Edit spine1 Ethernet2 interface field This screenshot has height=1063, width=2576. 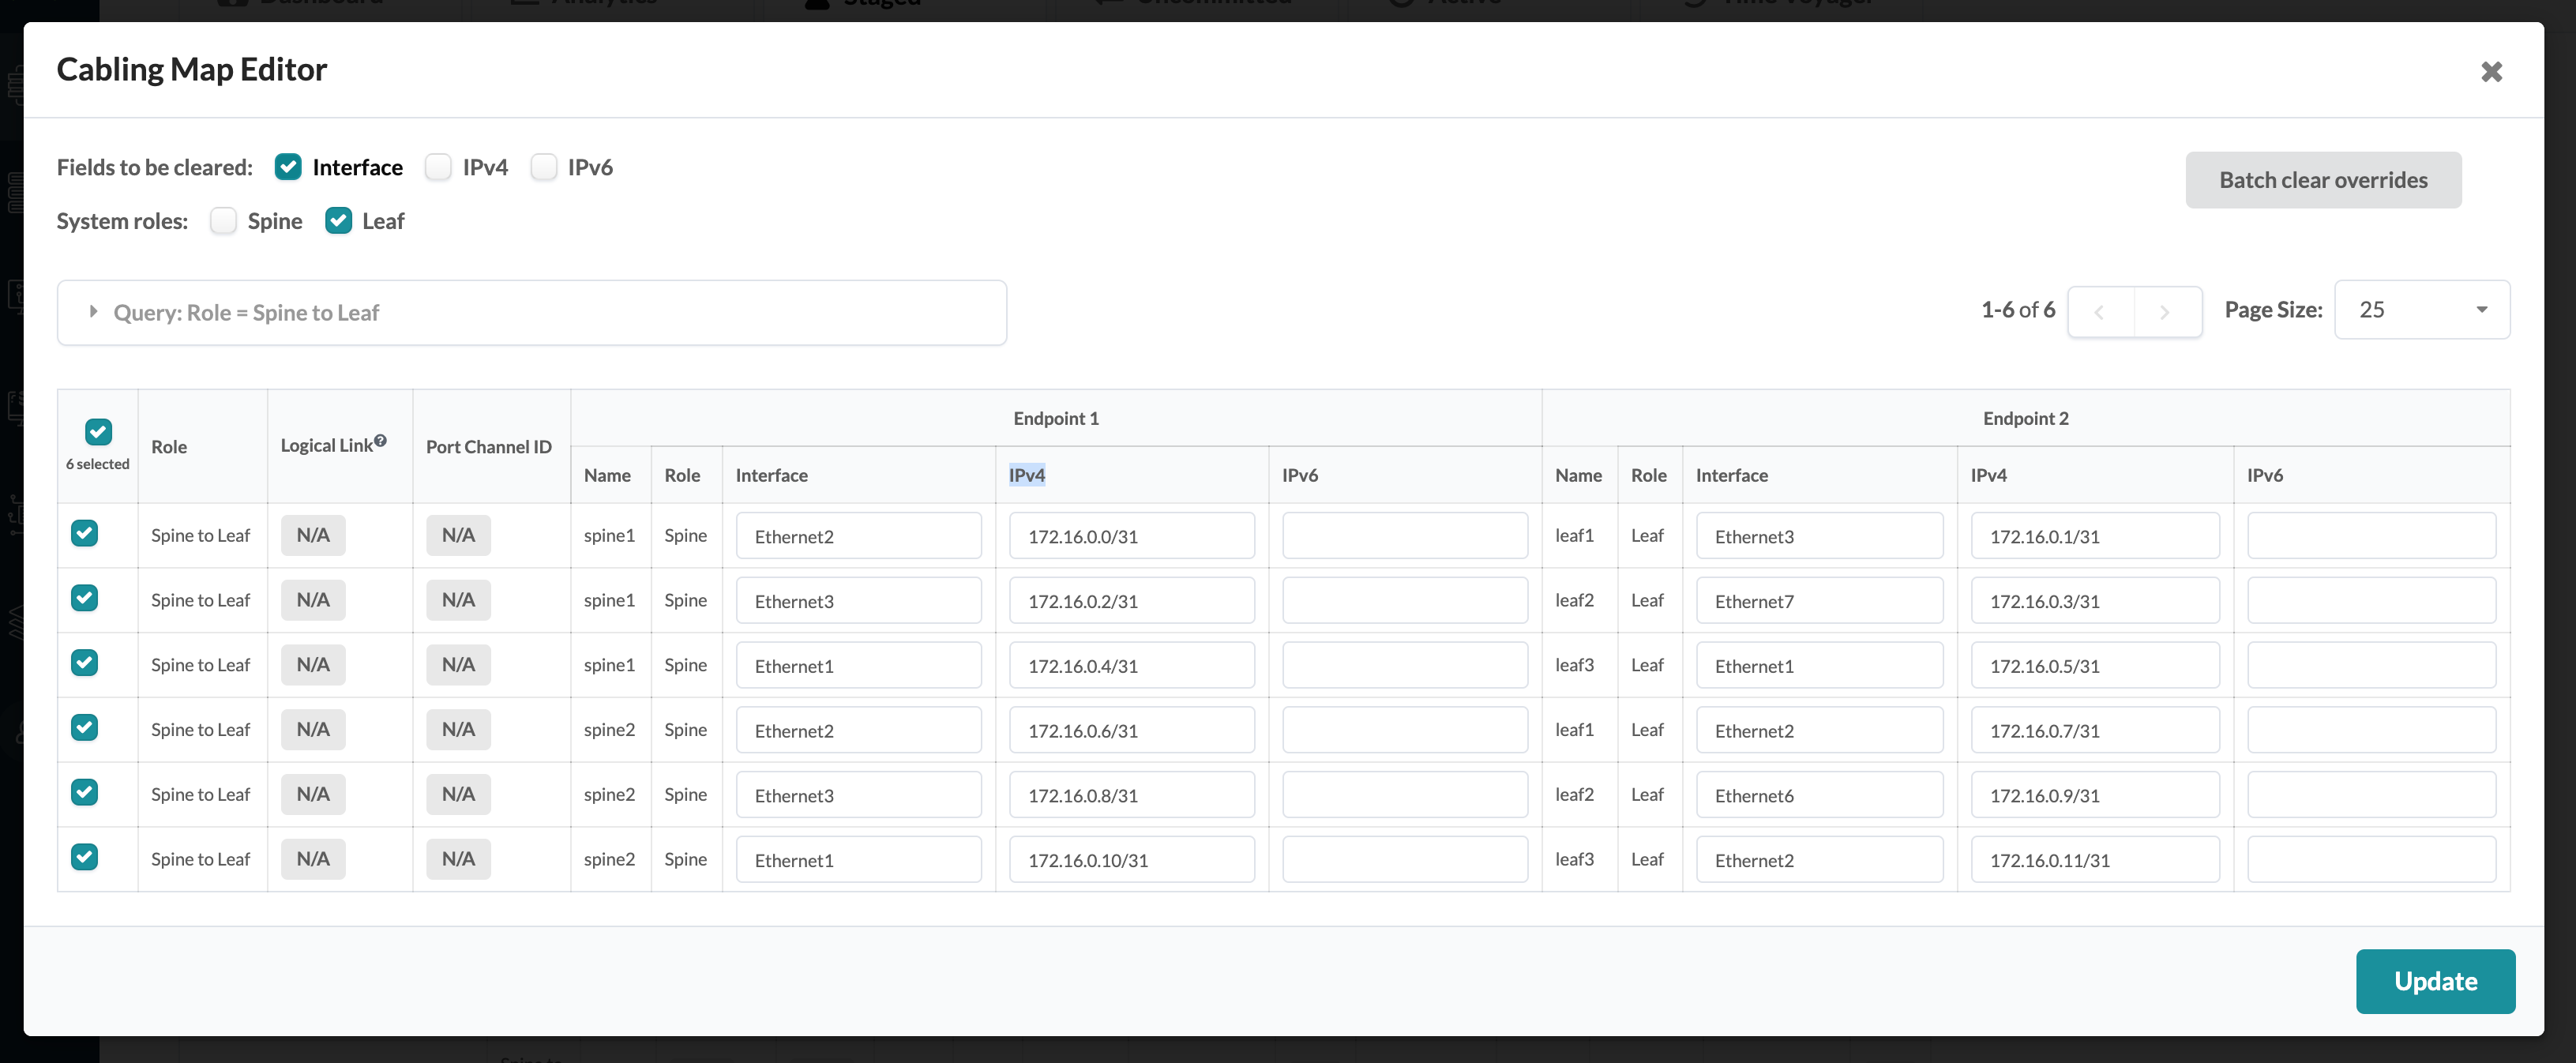[x=858, y=536]
